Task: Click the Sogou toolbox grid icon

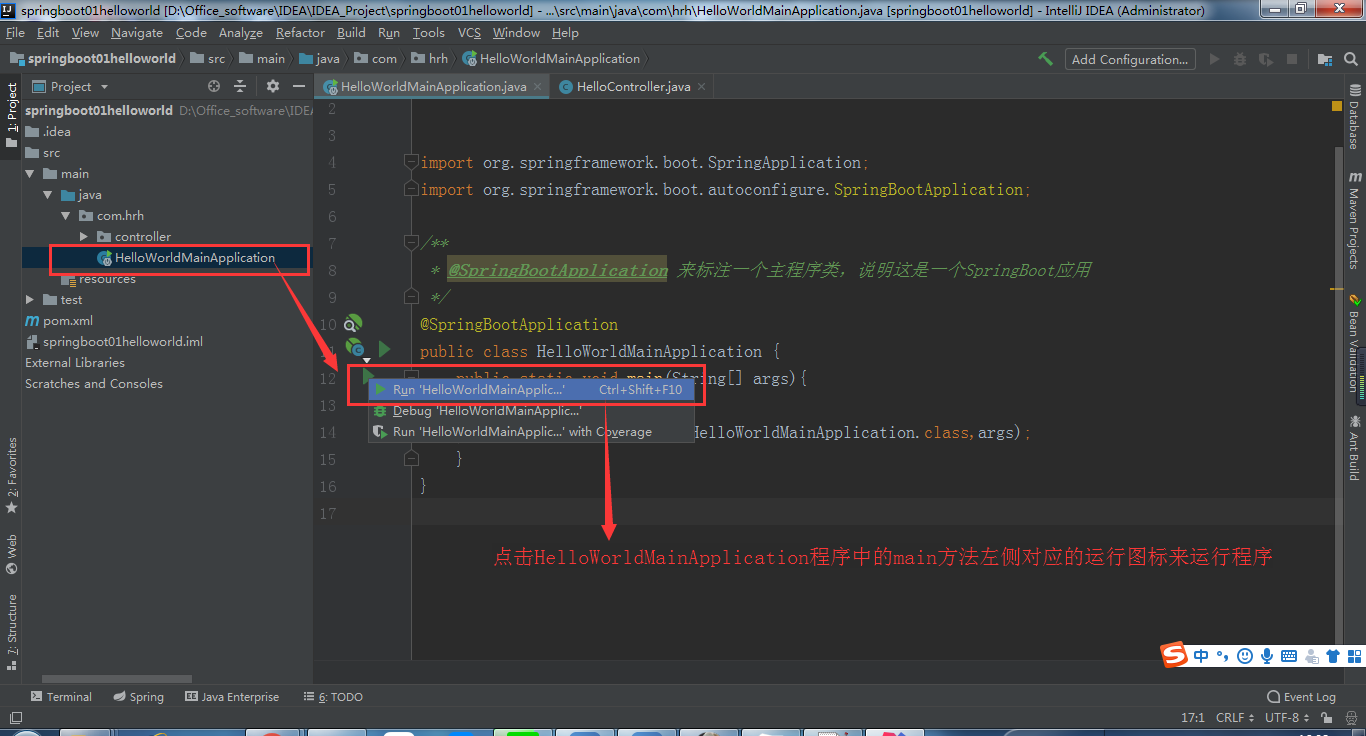Action: point(1354,656)
